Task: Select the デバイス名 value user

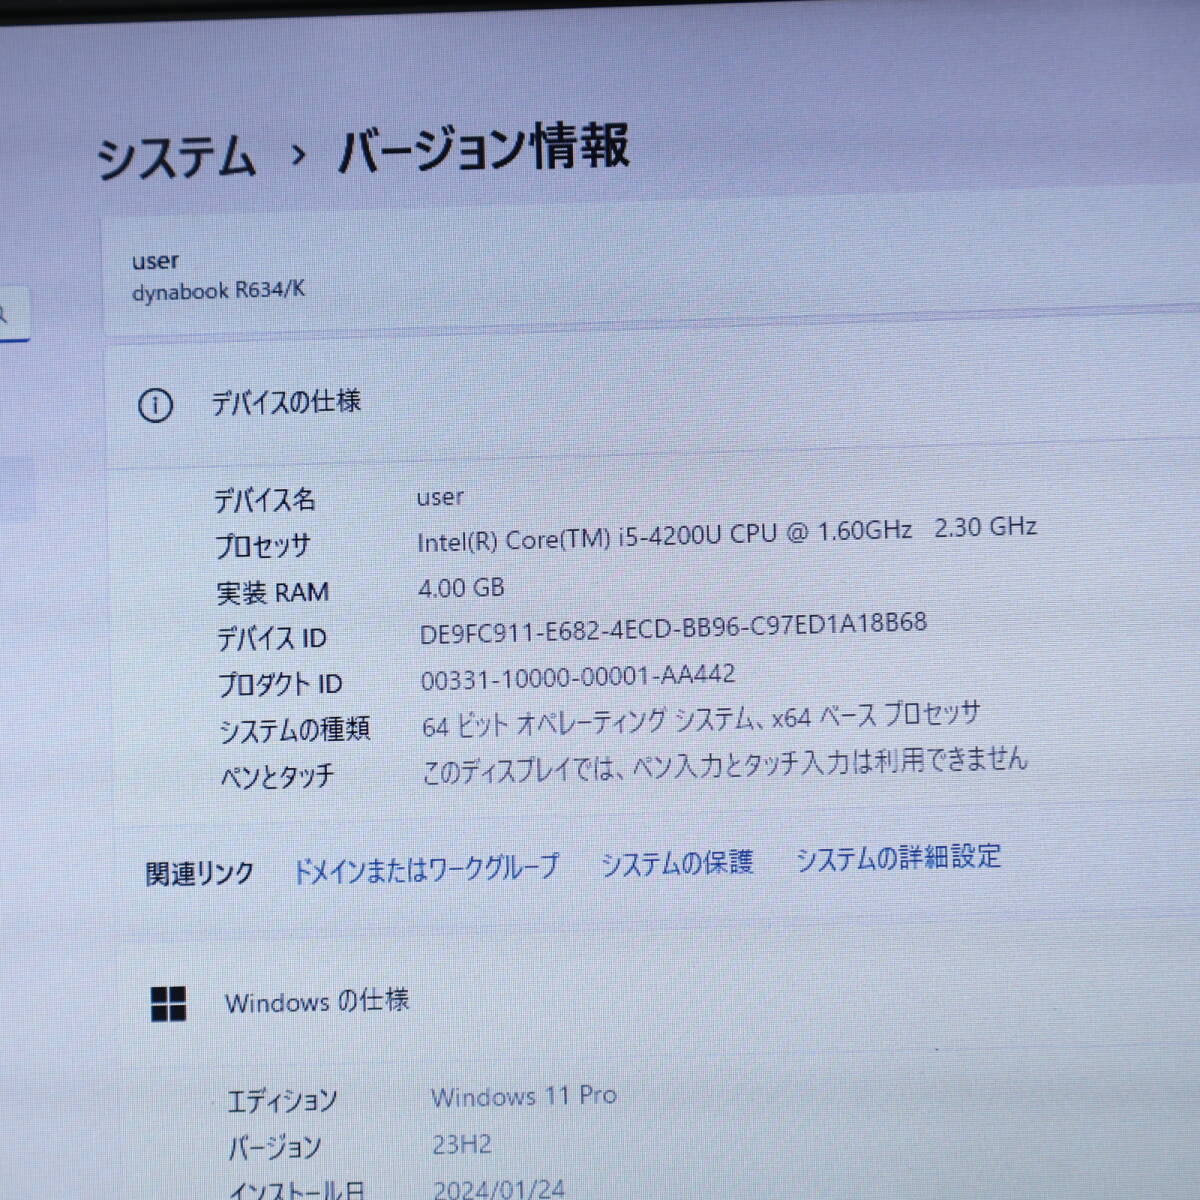Action: tap(440, 497)
